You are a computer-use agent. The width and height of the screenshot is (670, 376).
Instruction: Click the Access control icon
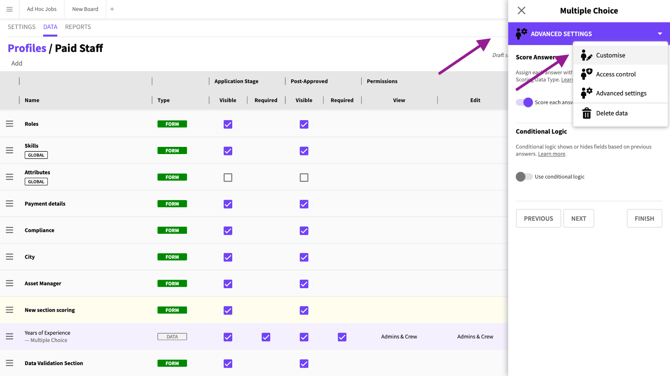(x=586, y=74)
